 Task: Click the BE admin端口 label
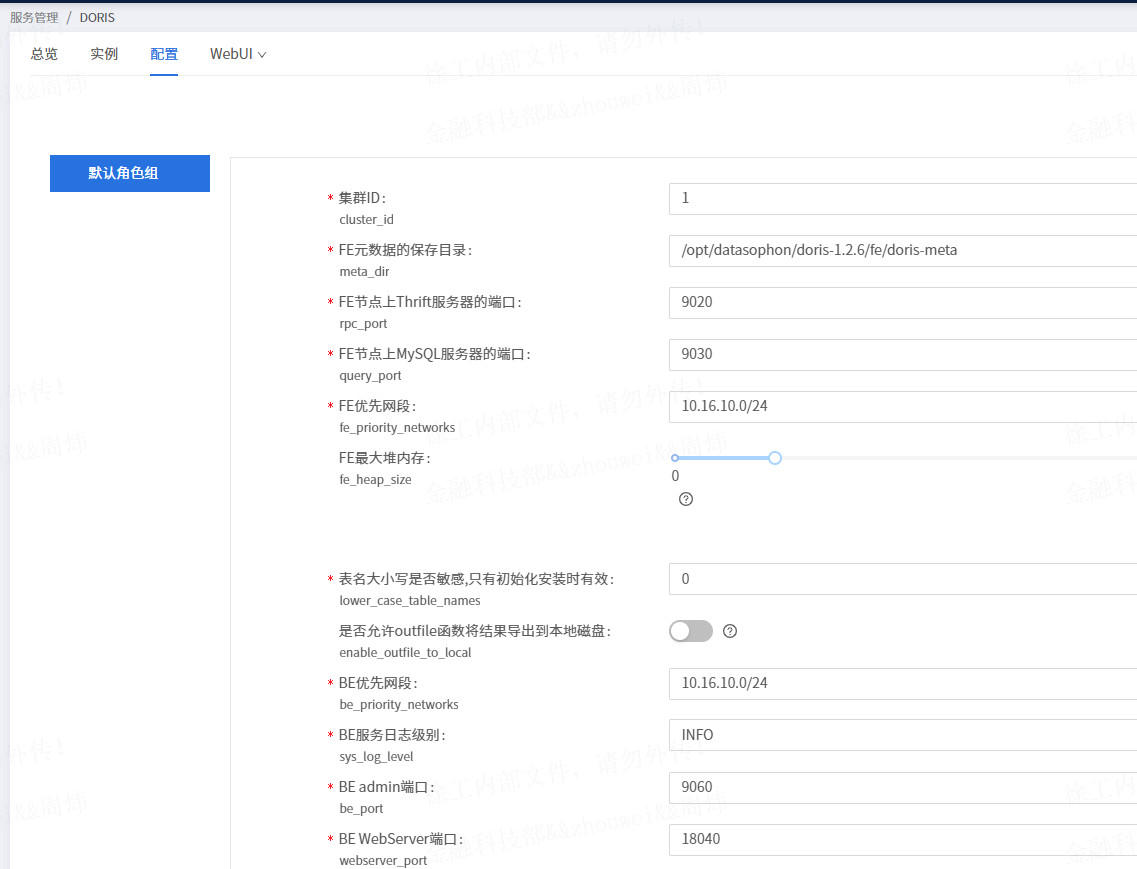pyautogui.click(x=386, y=787)
